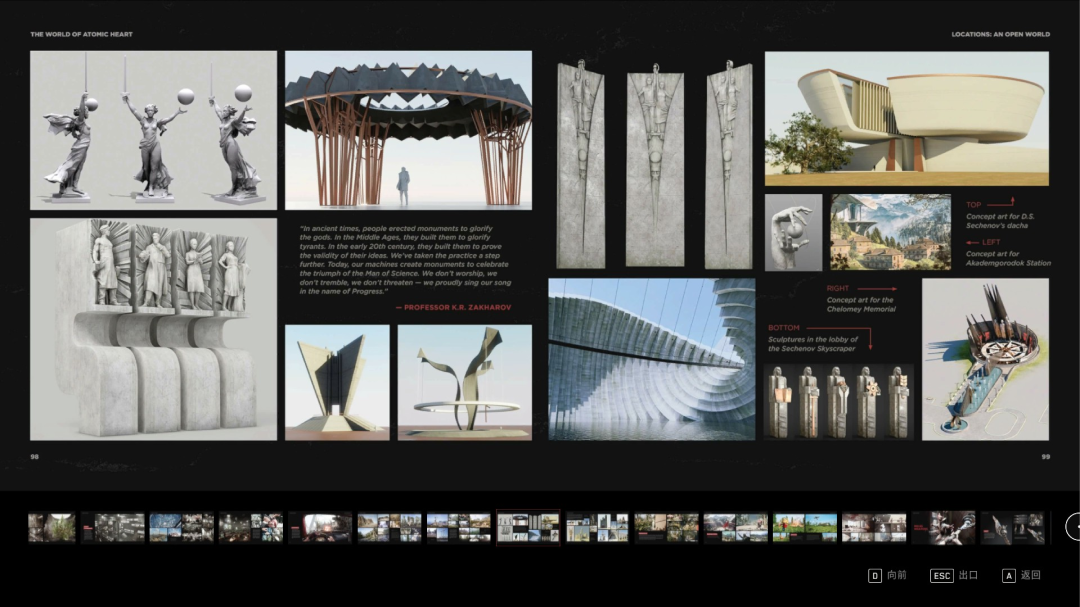Click page number 98
Screen dimensions: 1080x607
(x=34, y=457)
